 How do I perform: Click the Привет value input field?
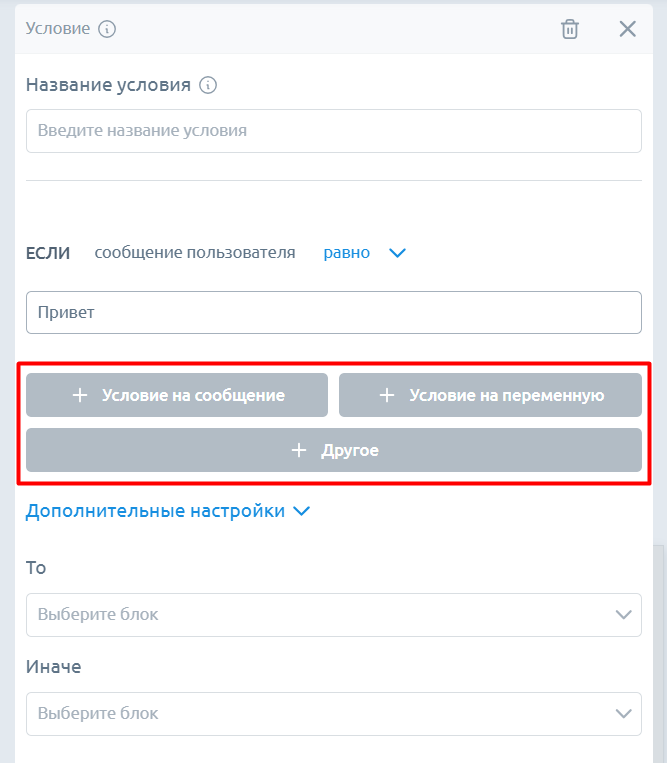333,313
